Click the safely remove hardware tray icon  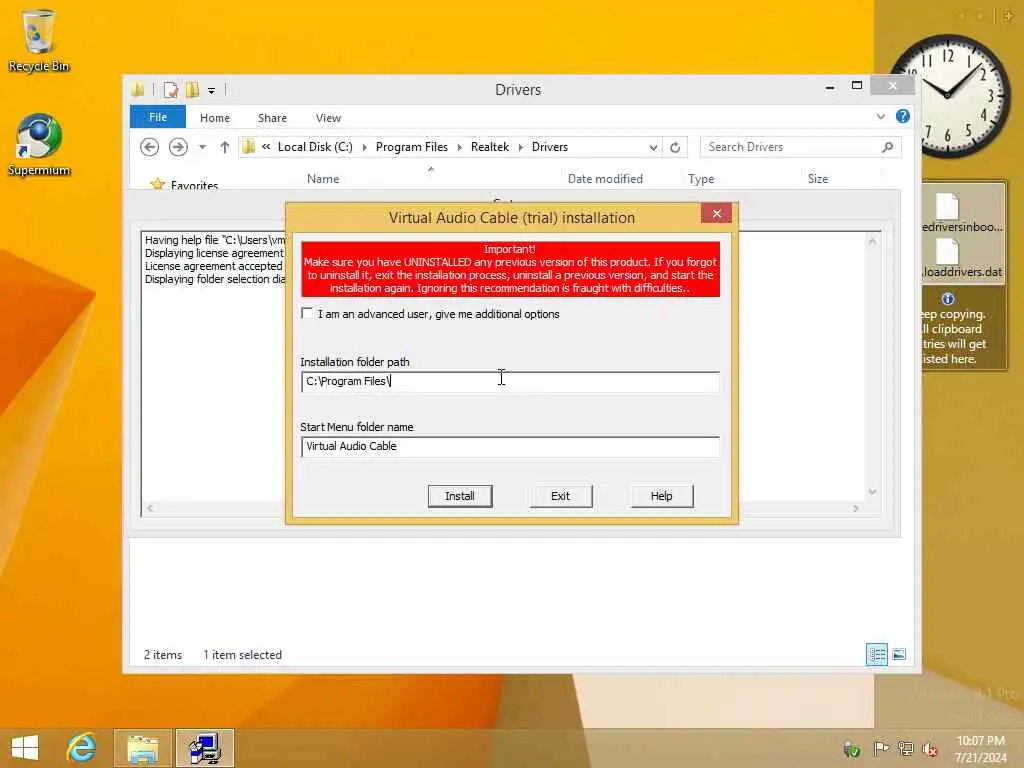click(x=852, y=749)
